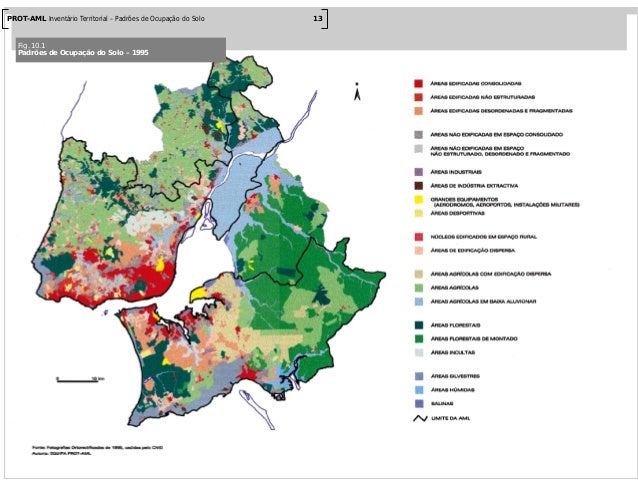Select 'Áreas Agrícolas com Edificação Dispersa' label
The height and width of the screenshot is (487, 638).
491,274
